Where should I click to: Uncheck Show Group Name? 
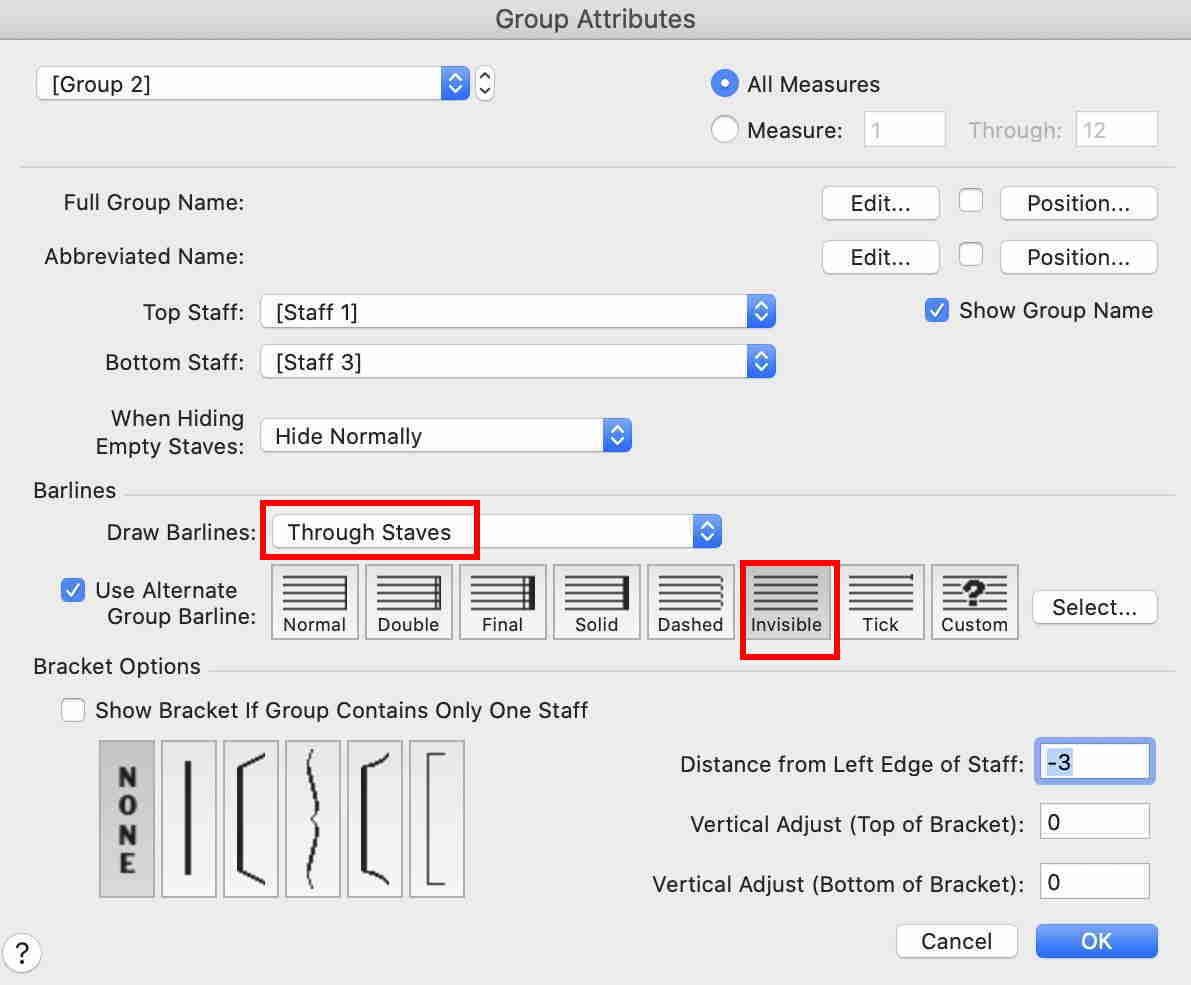tap(936, 311)
